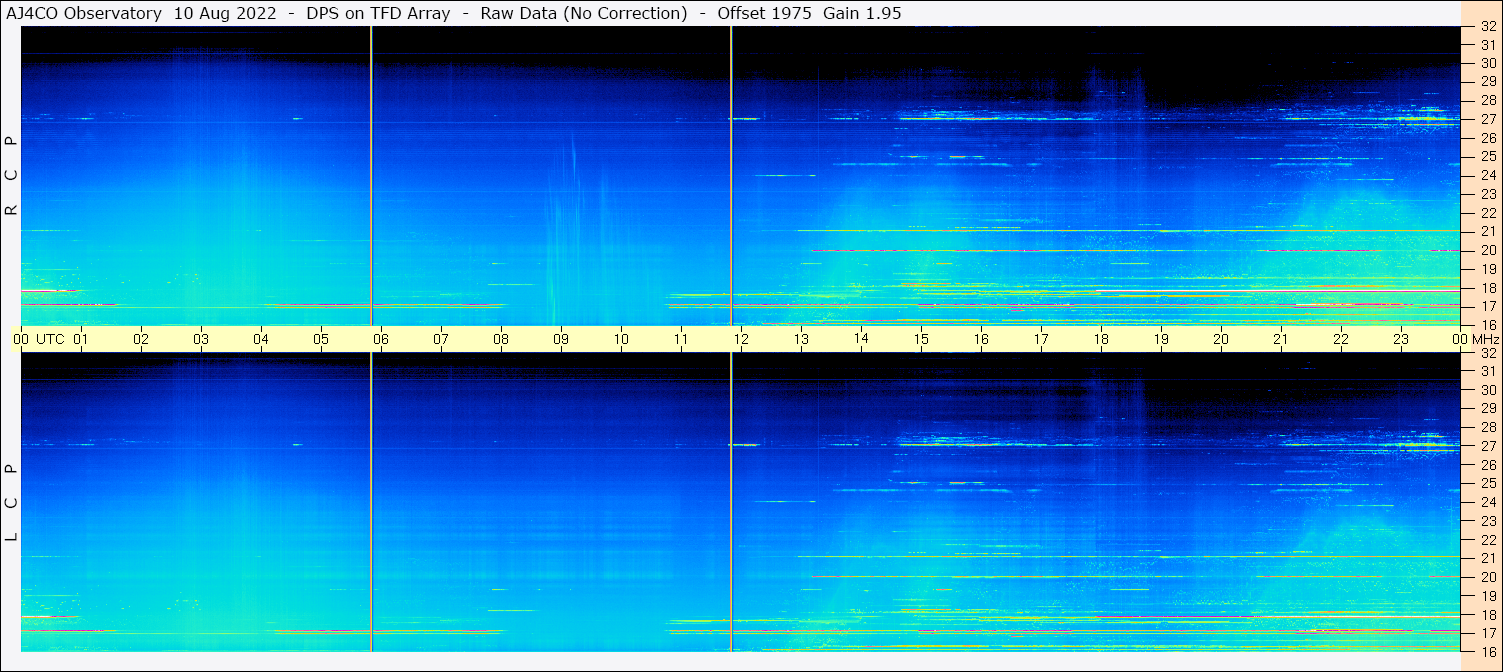Click the 11 hour tick label
The width and height of the screenshot is (1503, 672).
681,339
